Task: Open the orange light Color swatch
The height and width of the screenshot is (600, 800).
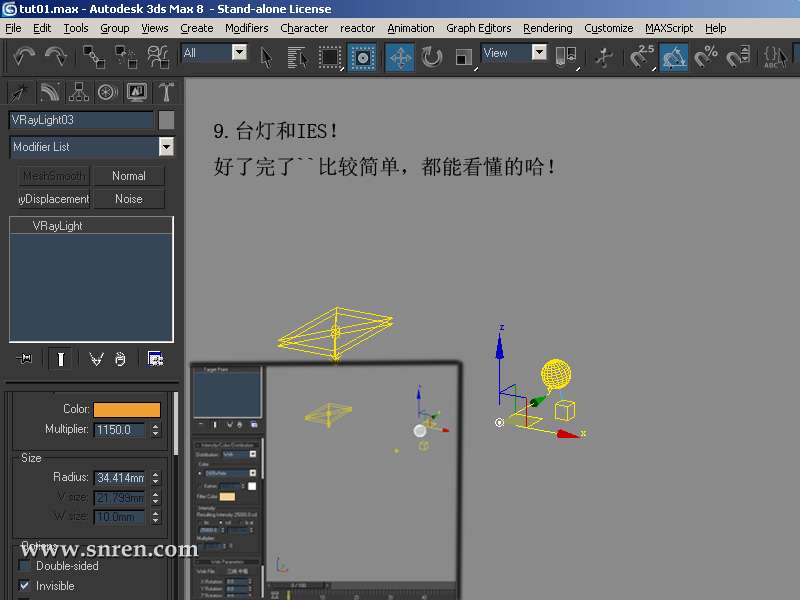Action: 127,410
